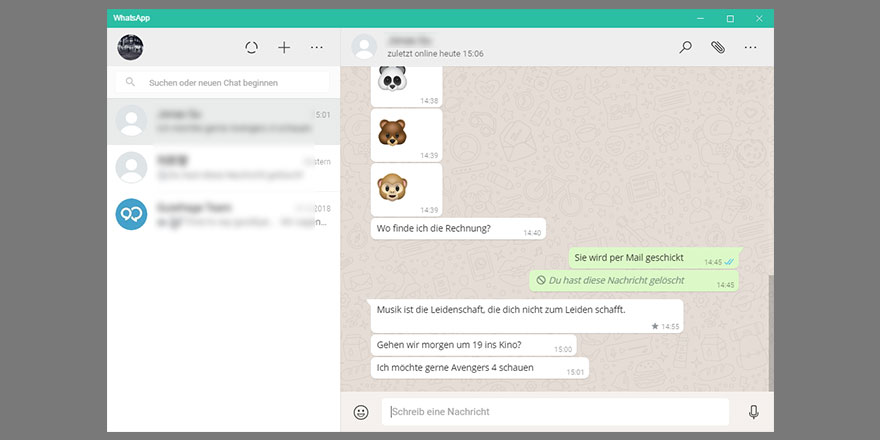Attach a file with the paperclip icon
880x440 pixels.
point(718,47)
